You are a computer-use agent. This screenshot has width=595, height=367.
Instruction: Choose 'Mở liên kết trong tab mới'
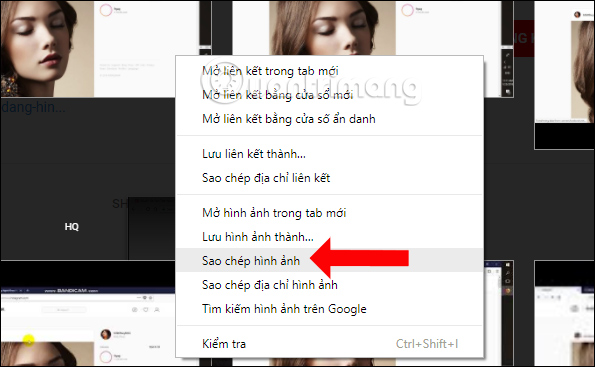click(x=329, y=71)
